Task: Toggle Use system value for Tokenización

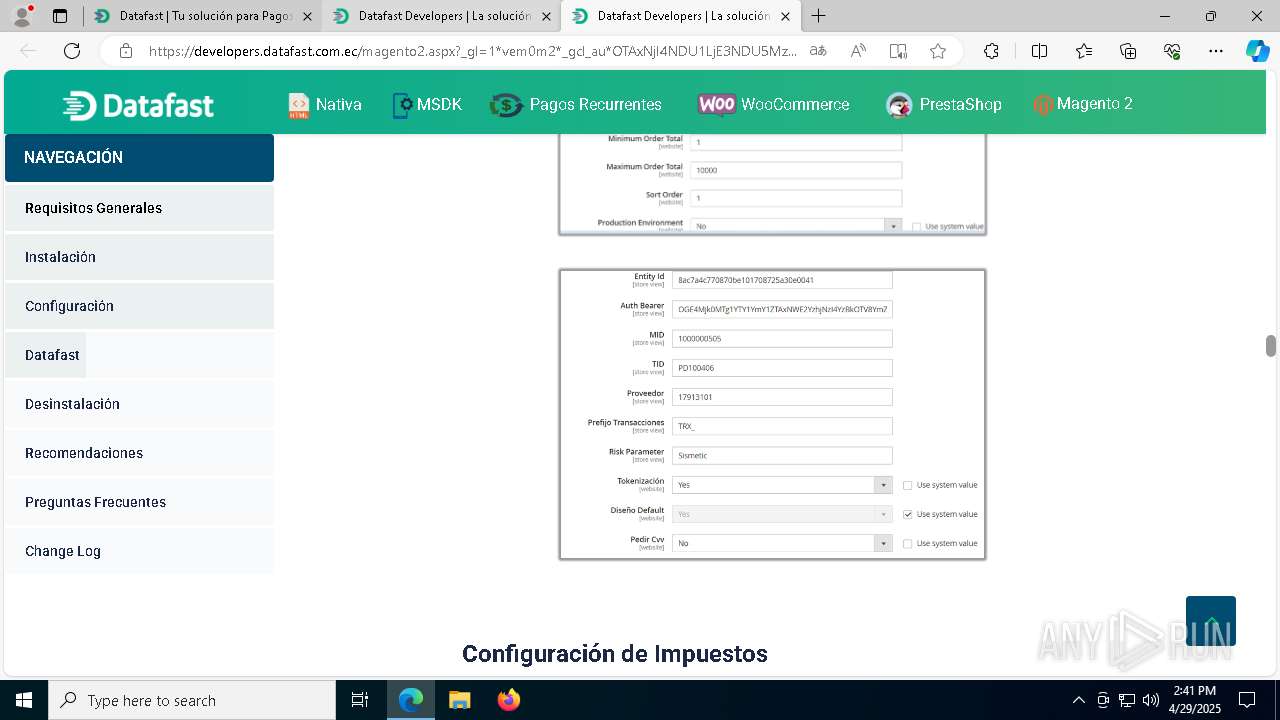Action: (908, 485)
